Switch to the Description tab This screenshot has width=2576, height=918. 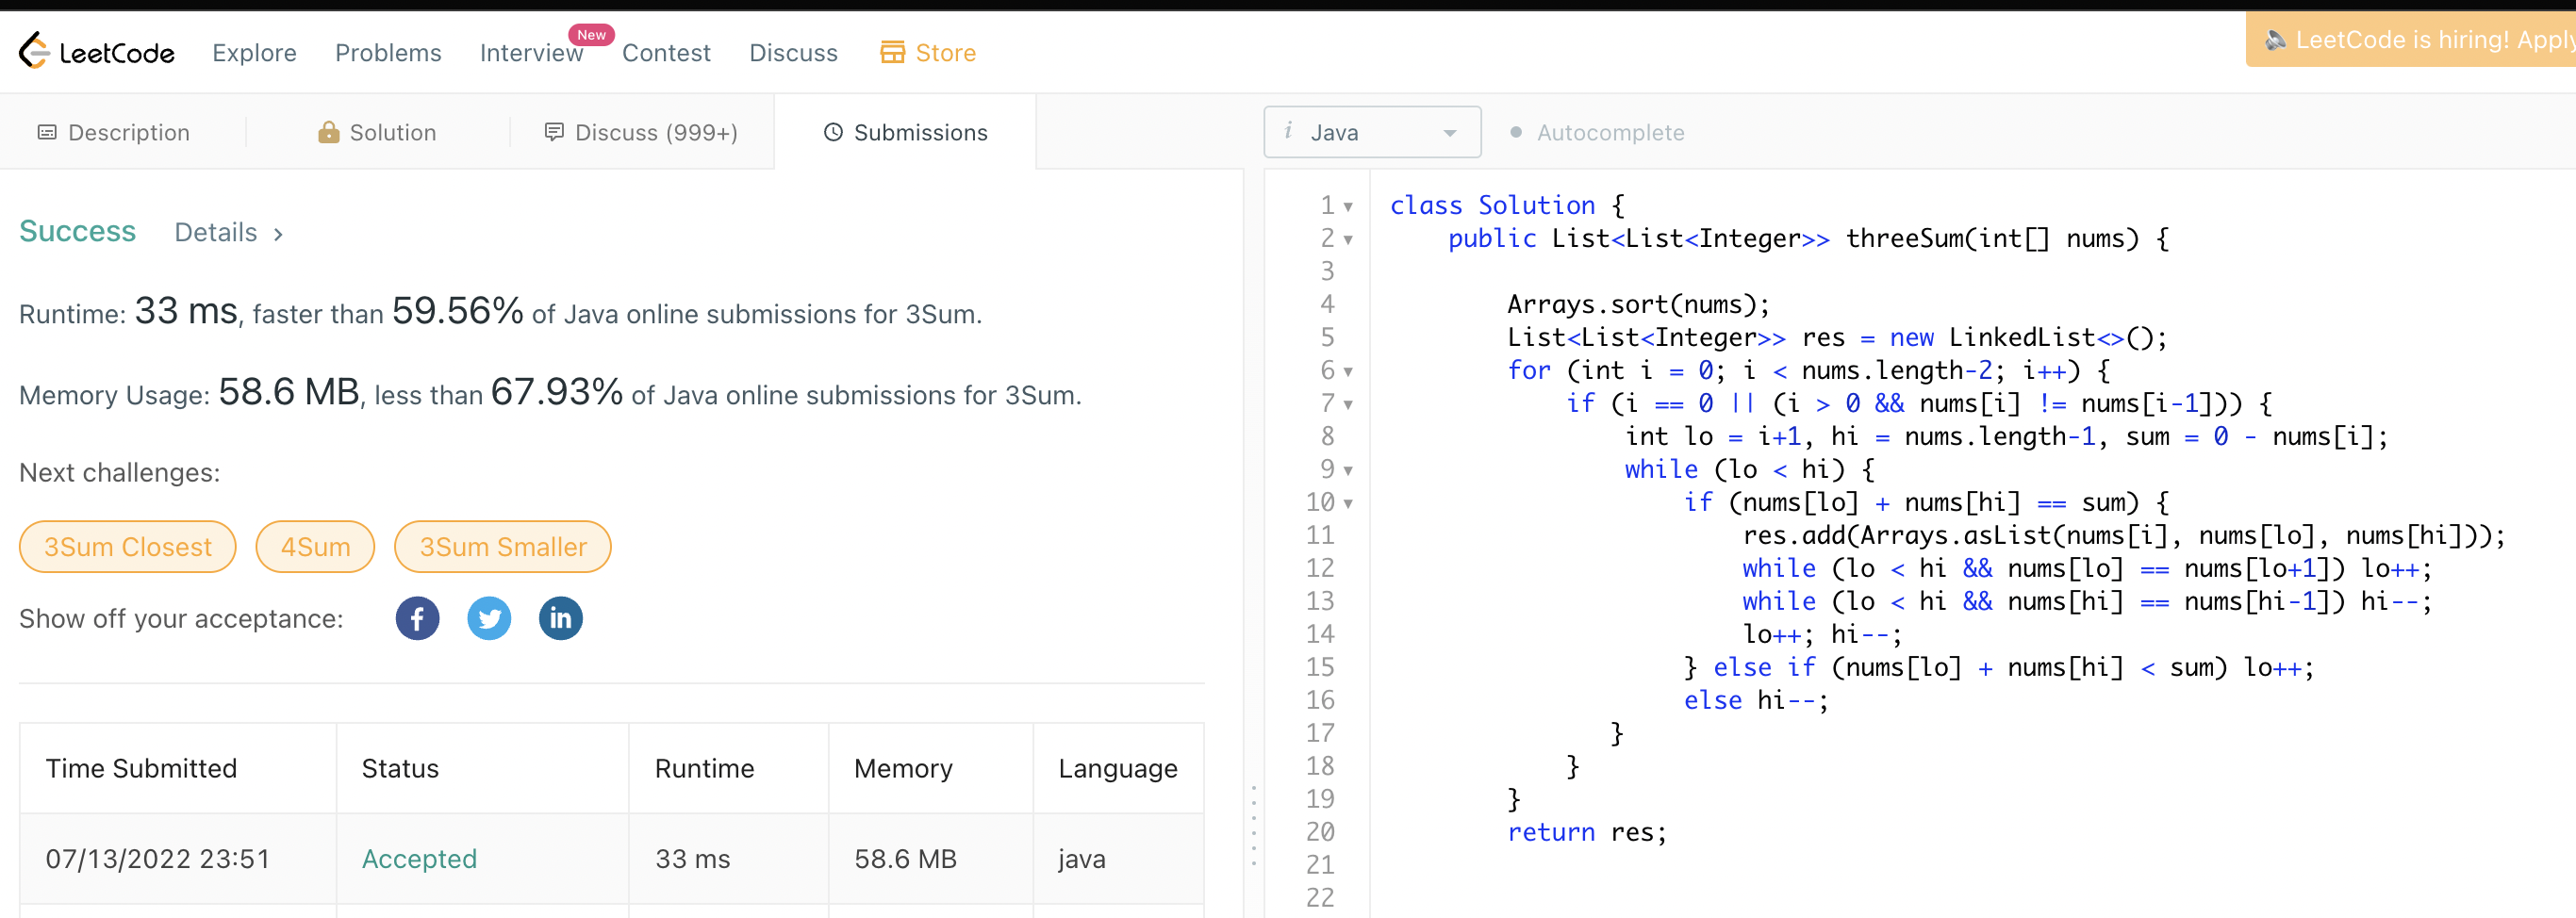[x=113, y=132]
